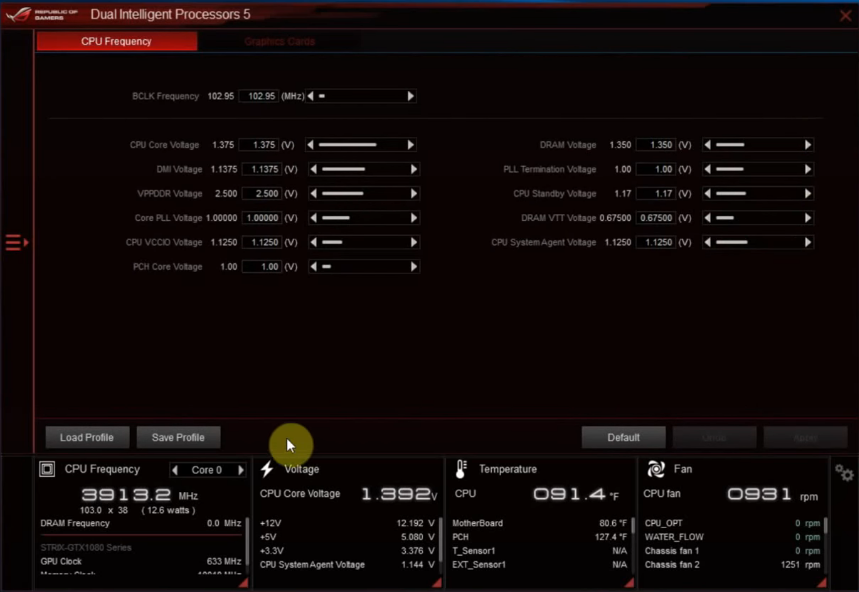
Task: Expand the CPU Frequency monitor panel corner
Action: 244,583
